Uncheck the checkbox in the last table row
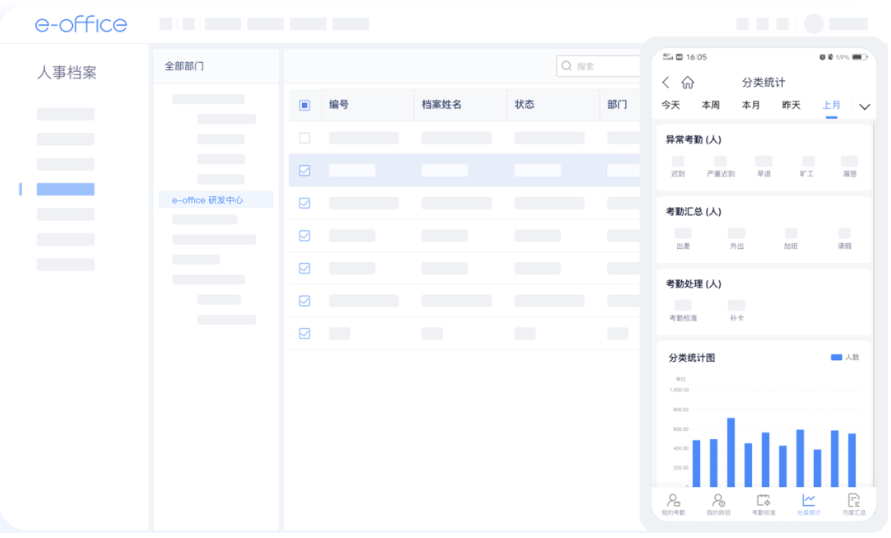The image size is (891, 538). [305, 333]
